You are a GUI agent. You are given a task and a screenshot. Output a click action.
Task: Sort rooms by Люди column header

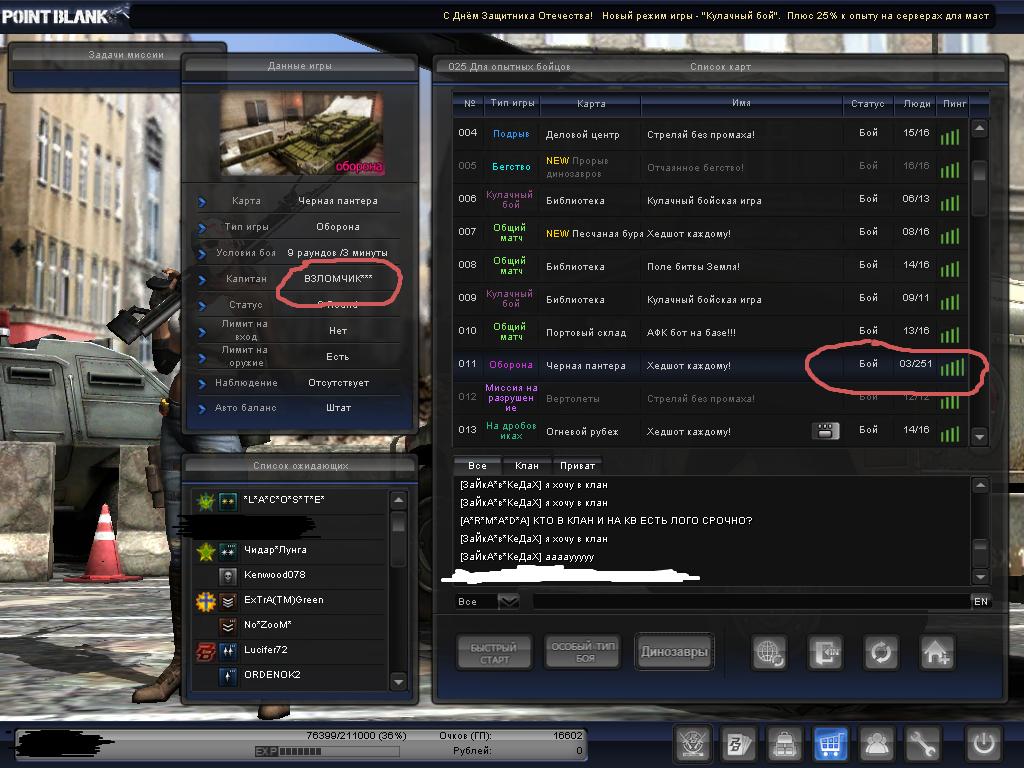click(x=917, y=103)
